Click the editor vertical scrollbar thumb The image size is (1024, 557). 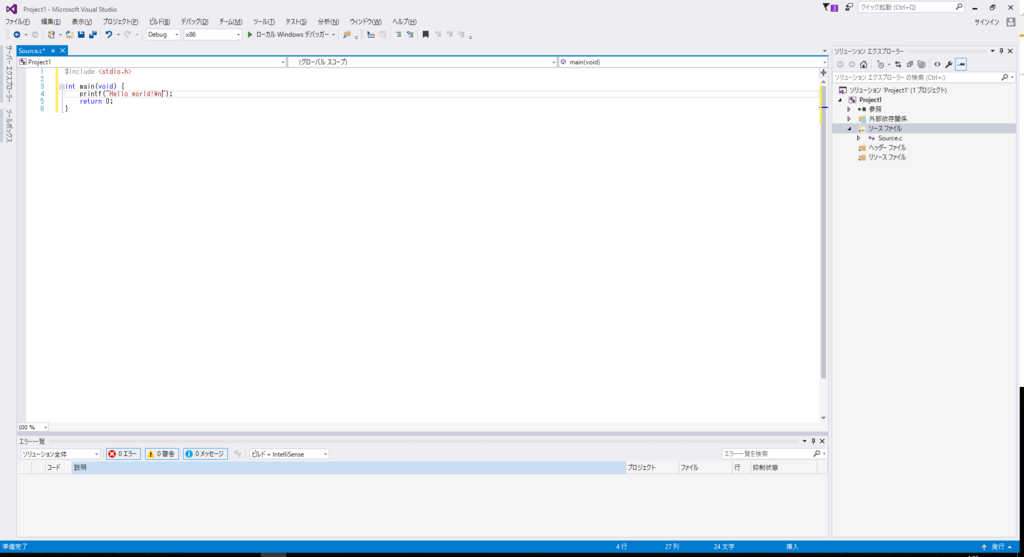coord(823,232)
